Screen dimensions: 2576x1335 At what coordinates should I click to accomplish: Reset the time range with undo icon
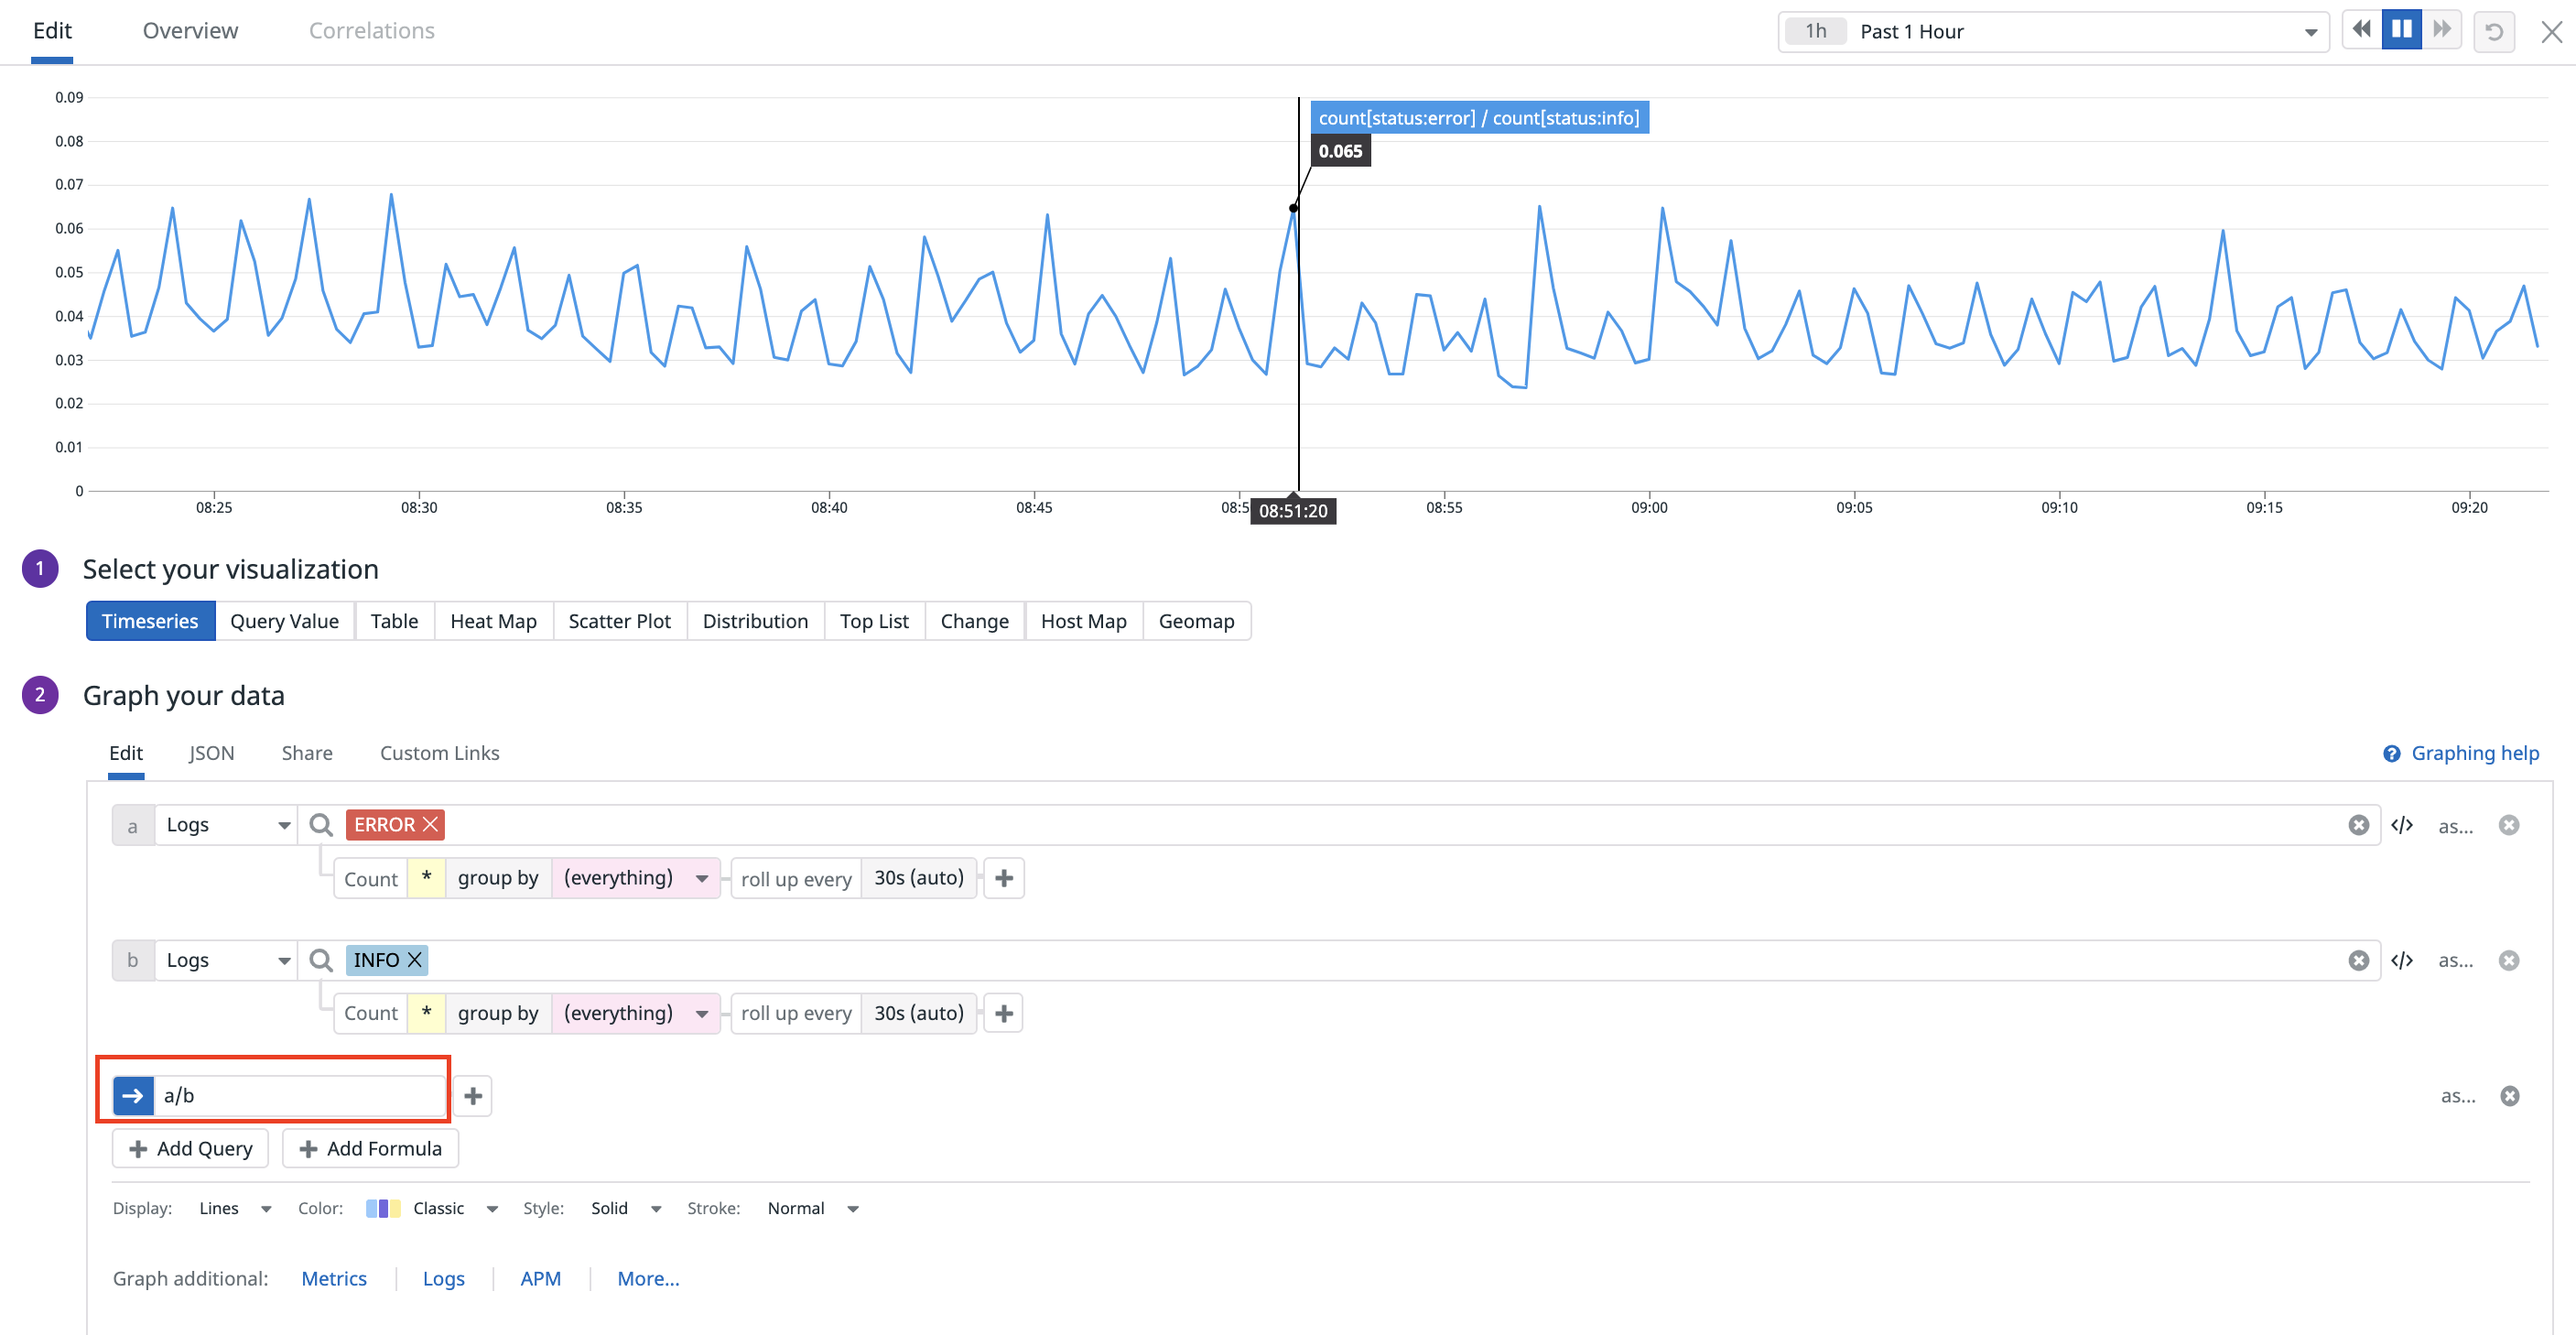(2494, 31)
